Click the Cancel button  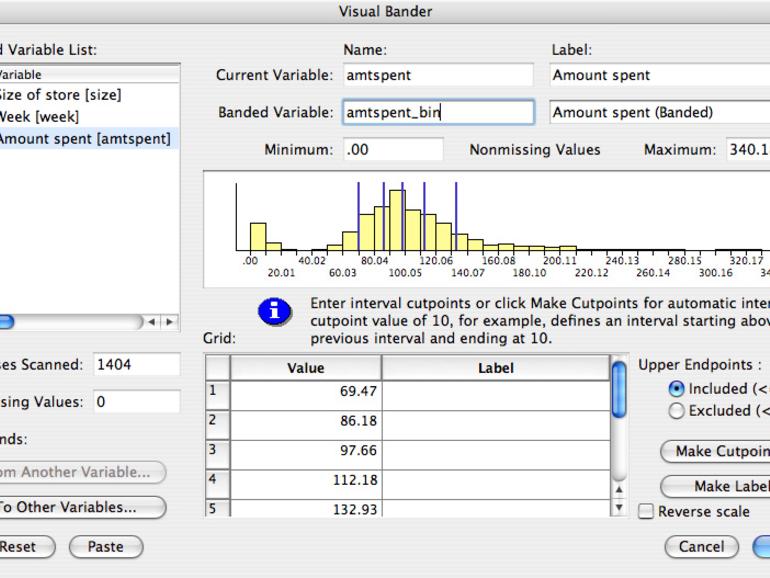coord(701,547)
